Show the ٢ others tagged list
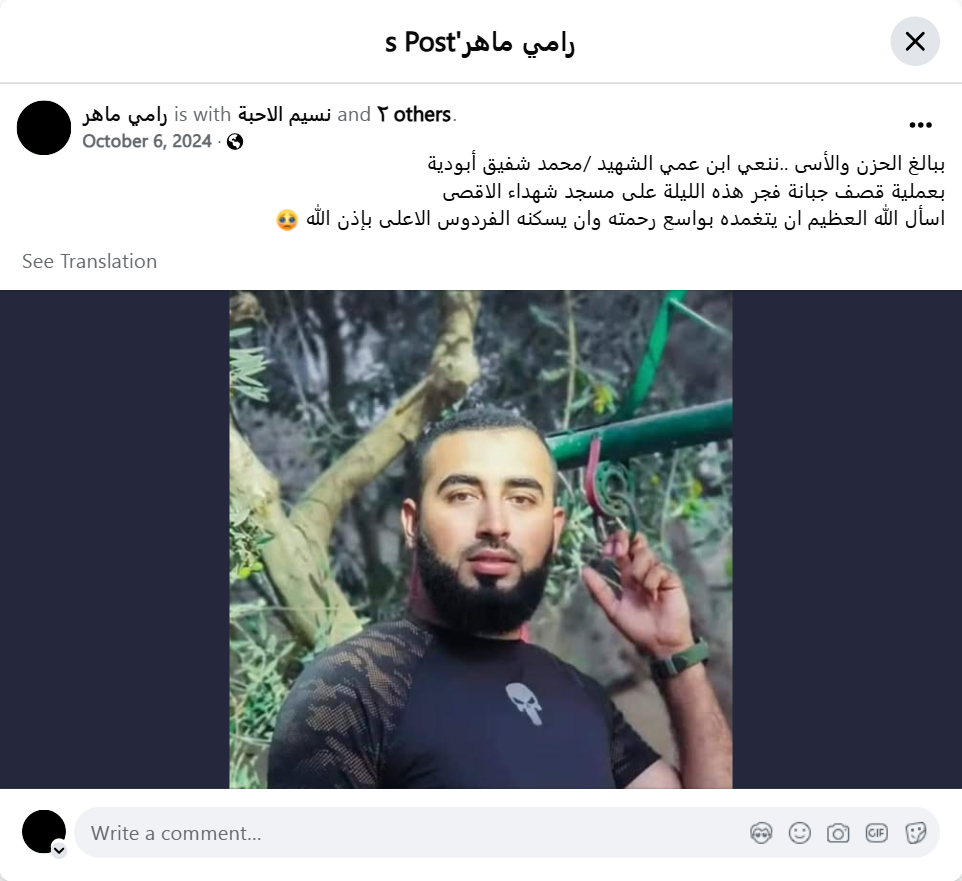 (x=414, y=115)
